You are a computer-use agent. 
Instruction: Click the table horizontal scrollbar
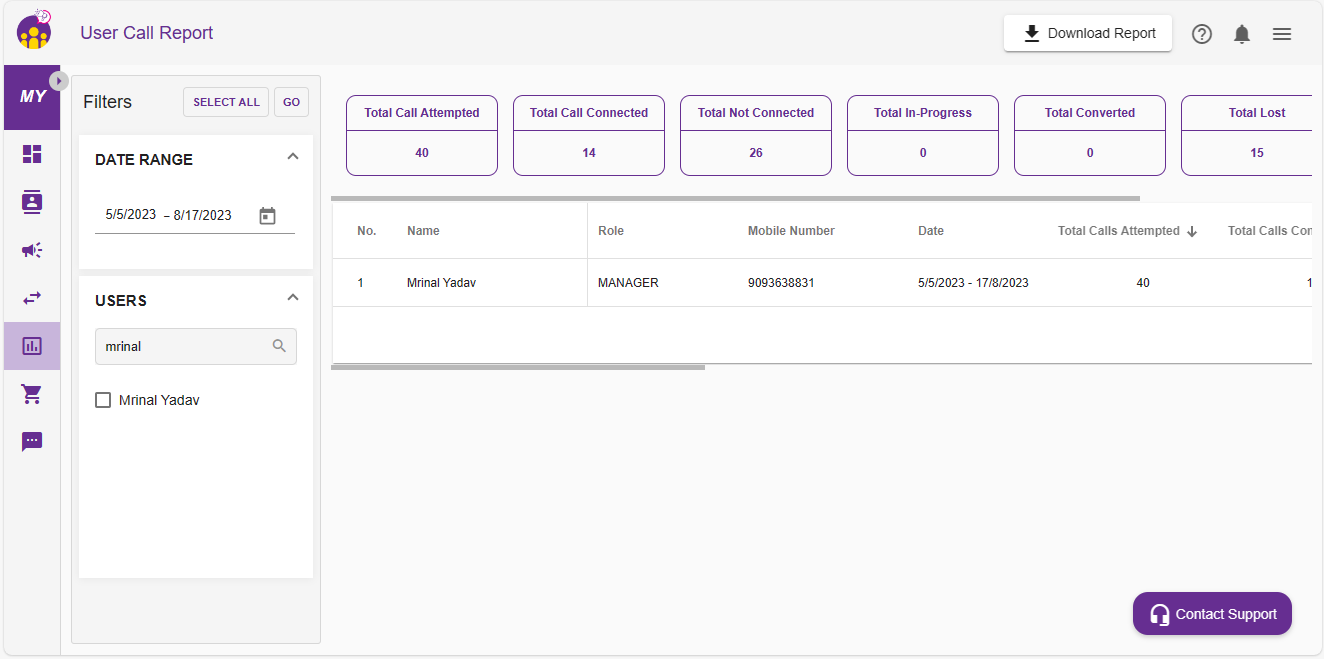[x=518, y=367]
